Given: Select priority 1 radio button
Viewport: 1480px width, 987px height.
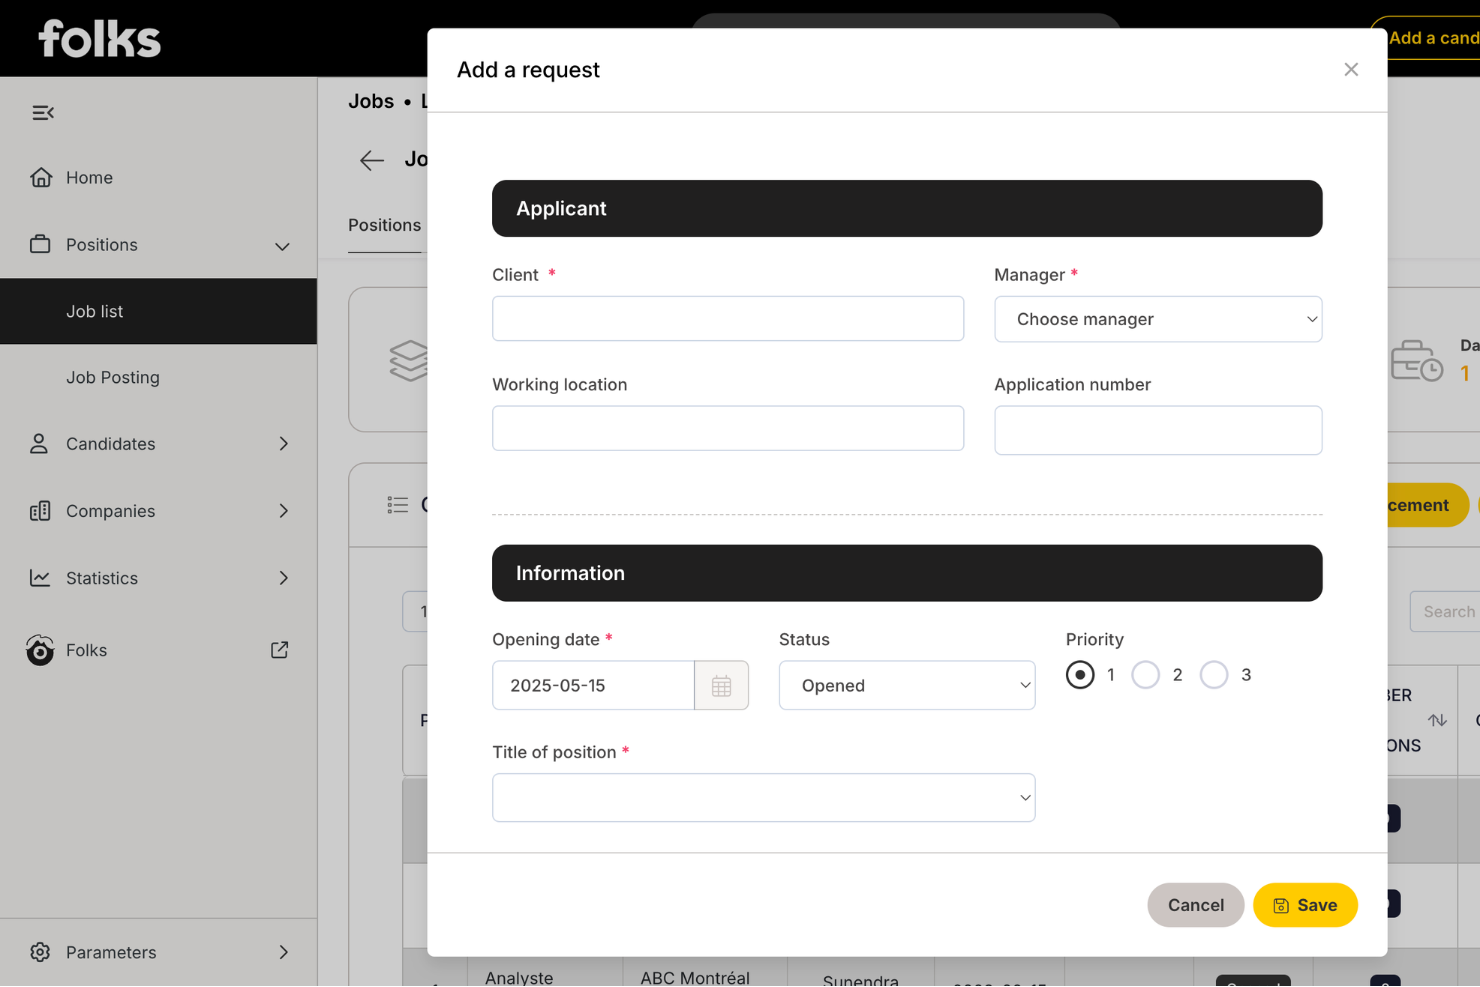Looking at the screenshot, I should point(1080,675).
